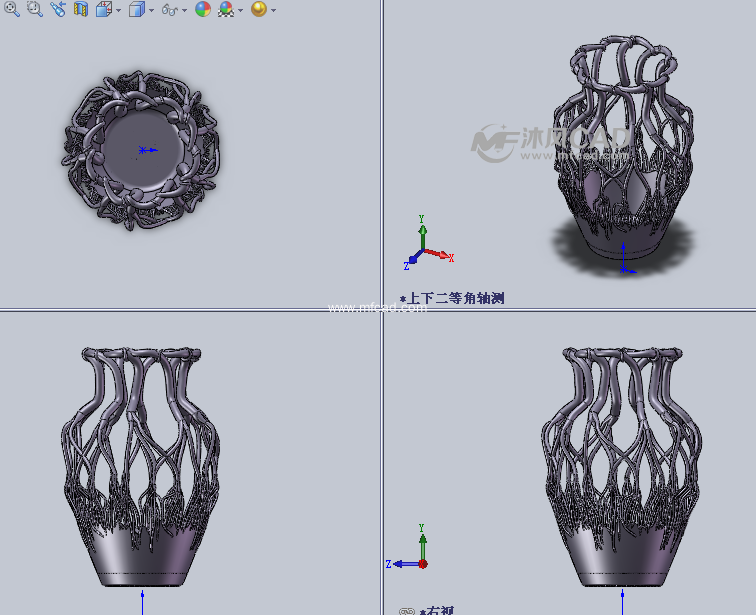Open Edit Appearance color ball
The height and width of the screenshot is (615, 756).
click(203, 9)
